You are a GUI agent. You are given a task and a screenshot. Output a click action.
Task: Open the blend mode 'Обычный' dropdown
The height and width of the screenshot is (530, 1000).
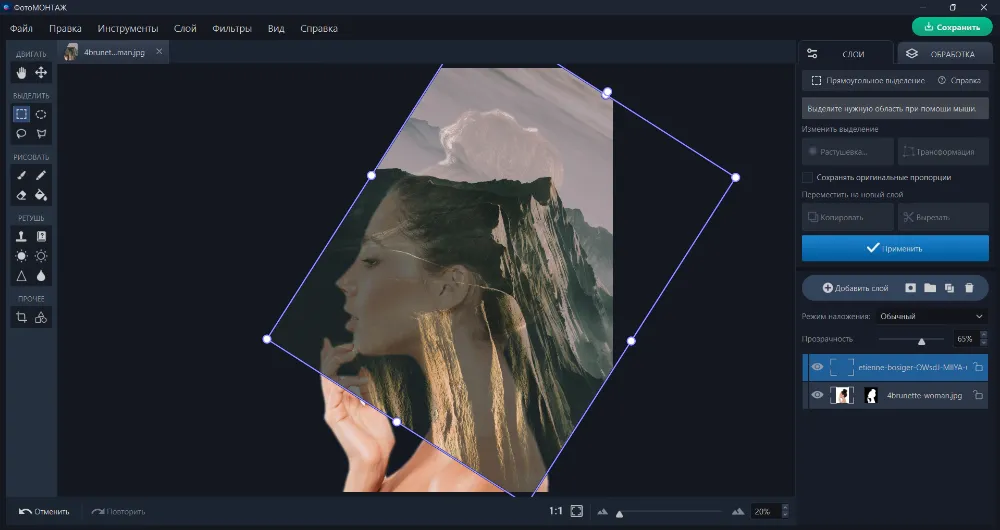(931, 316)
